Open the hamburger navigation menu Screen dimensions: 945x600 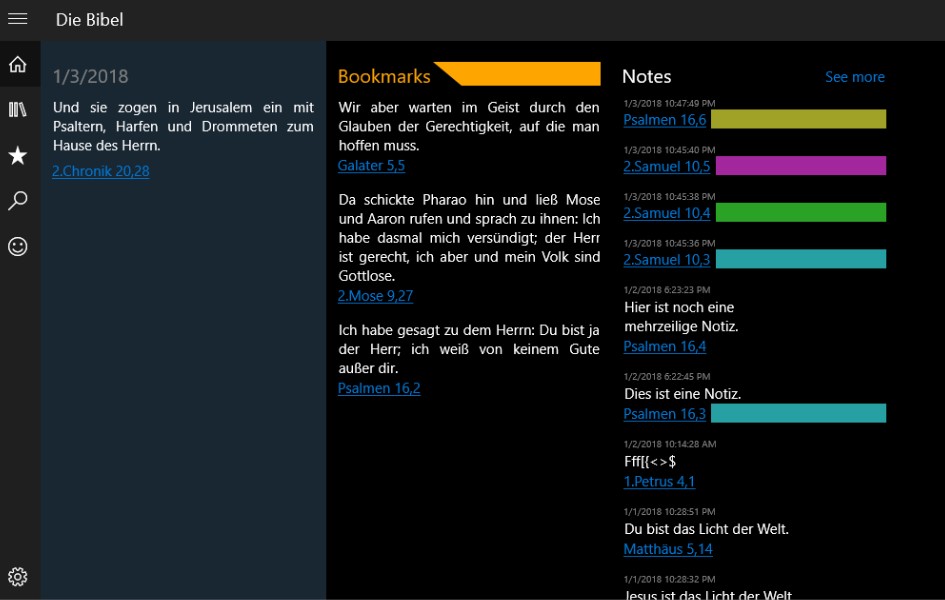coord(17,19)
